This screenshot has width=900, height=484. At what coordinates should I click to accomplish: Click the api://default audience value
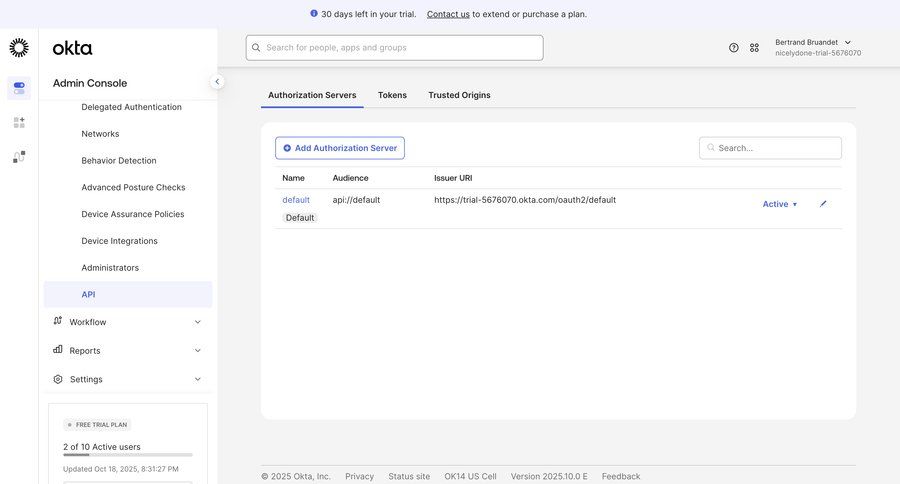point(356,200)
